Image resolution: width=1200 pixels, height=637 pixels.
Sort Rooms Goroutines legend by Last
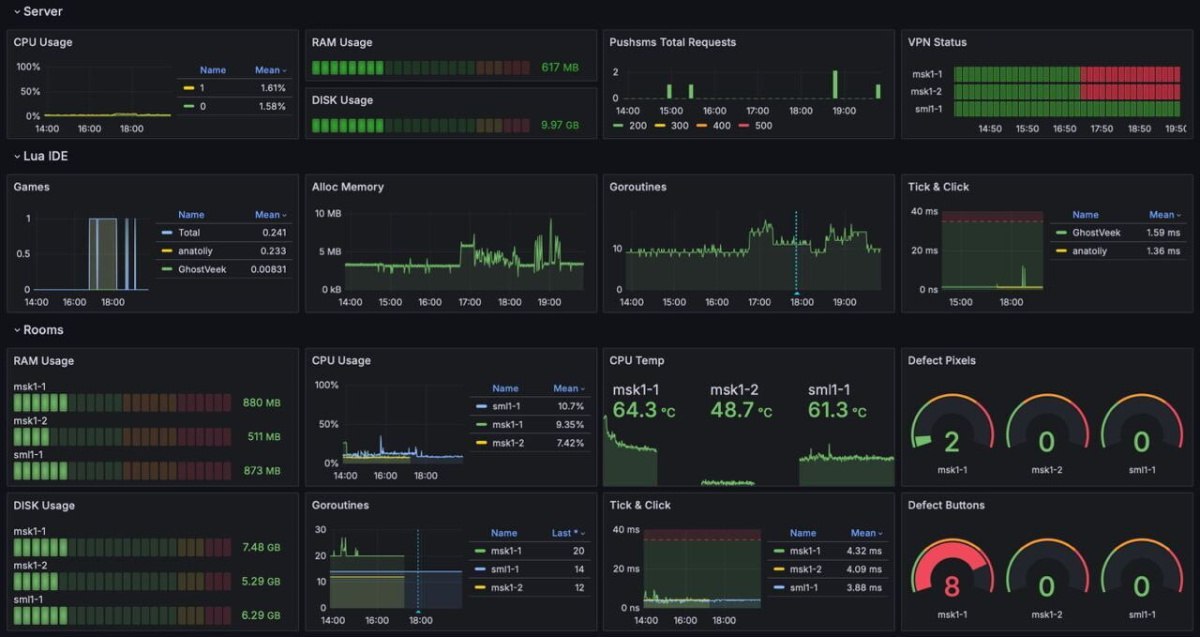coord(564,533)
